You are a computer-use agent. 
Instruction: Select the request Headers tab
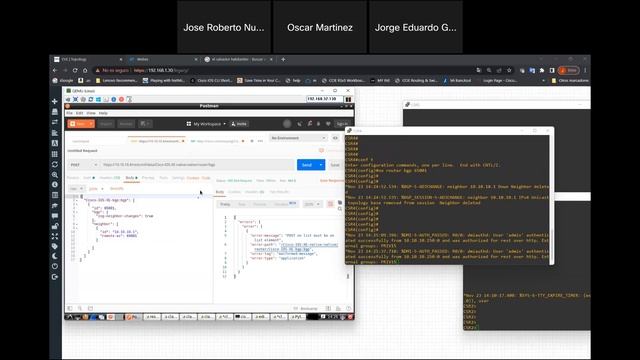(110, 178)
